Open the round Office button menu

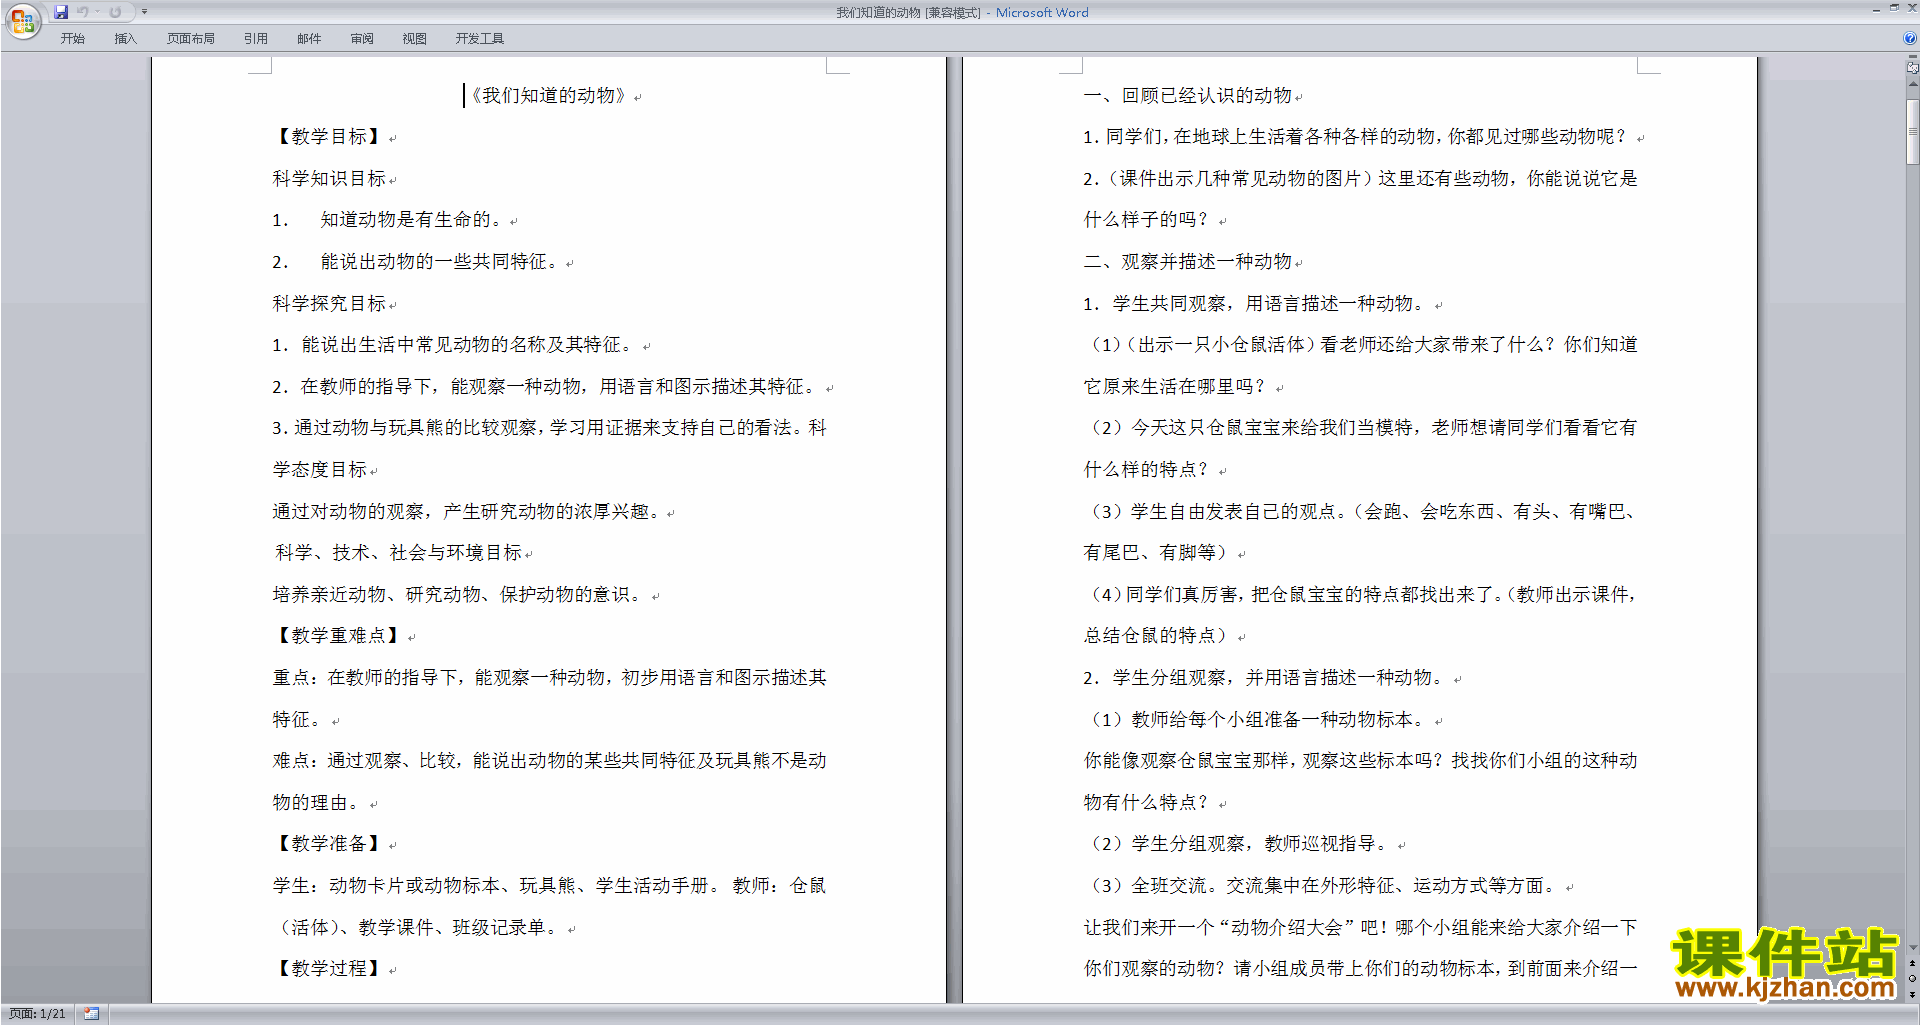[22, 20]
